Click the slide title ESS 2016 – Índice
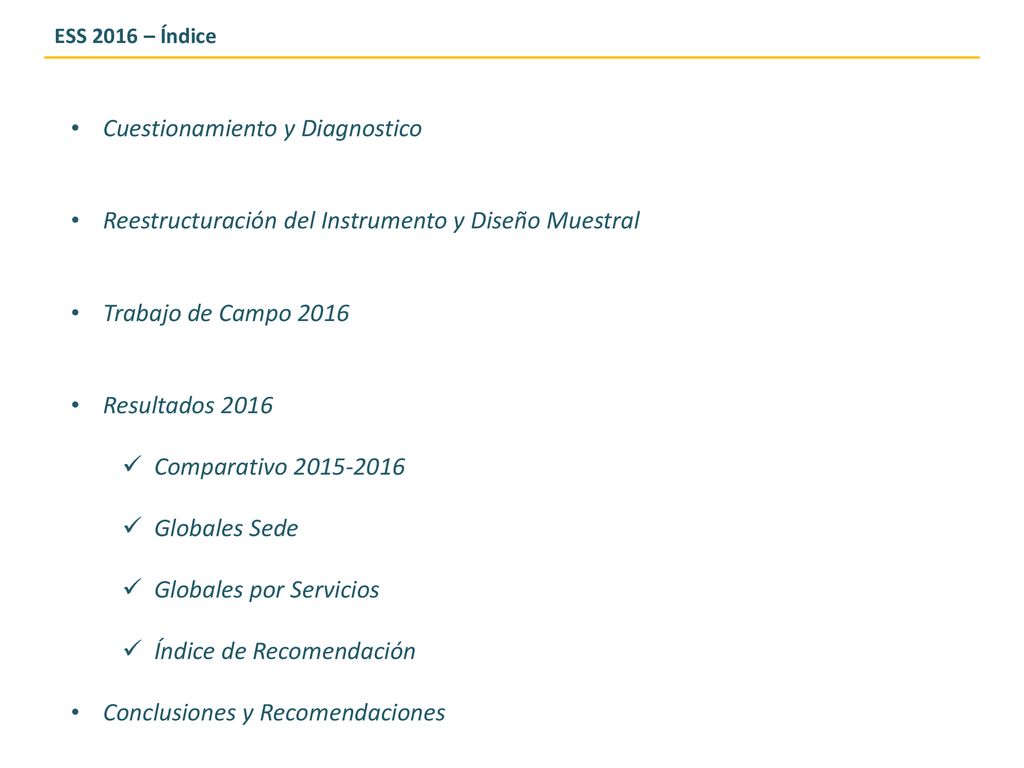This screenshot has height=768, width=1024. pos(135,36)
